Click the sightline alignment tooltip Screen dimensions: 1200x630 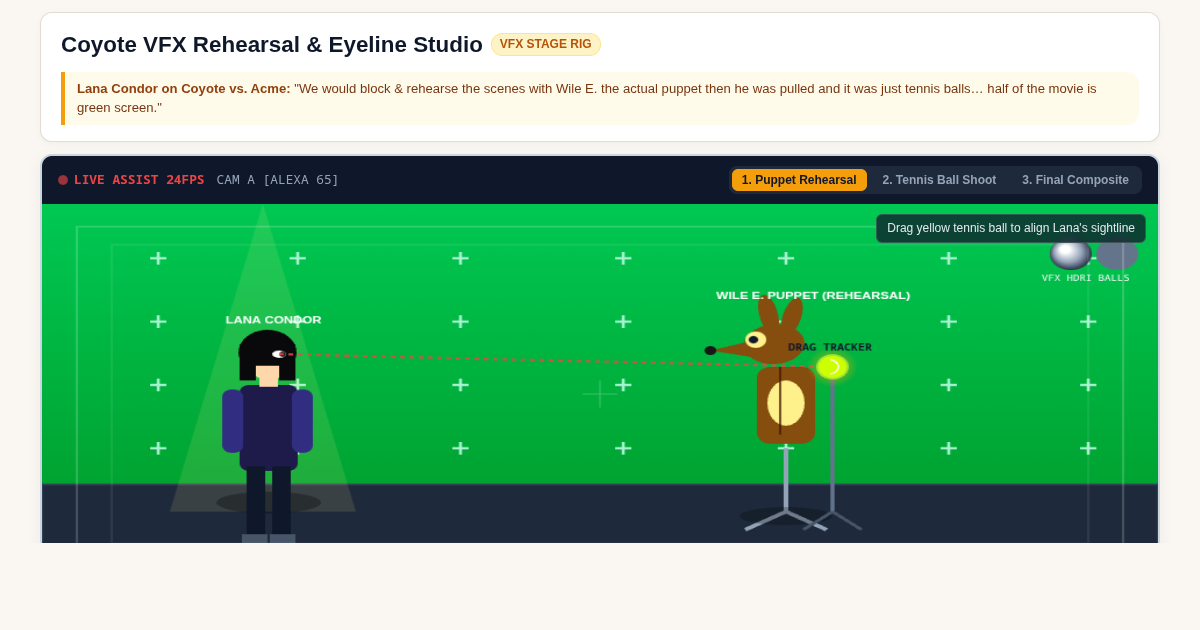1011,228
